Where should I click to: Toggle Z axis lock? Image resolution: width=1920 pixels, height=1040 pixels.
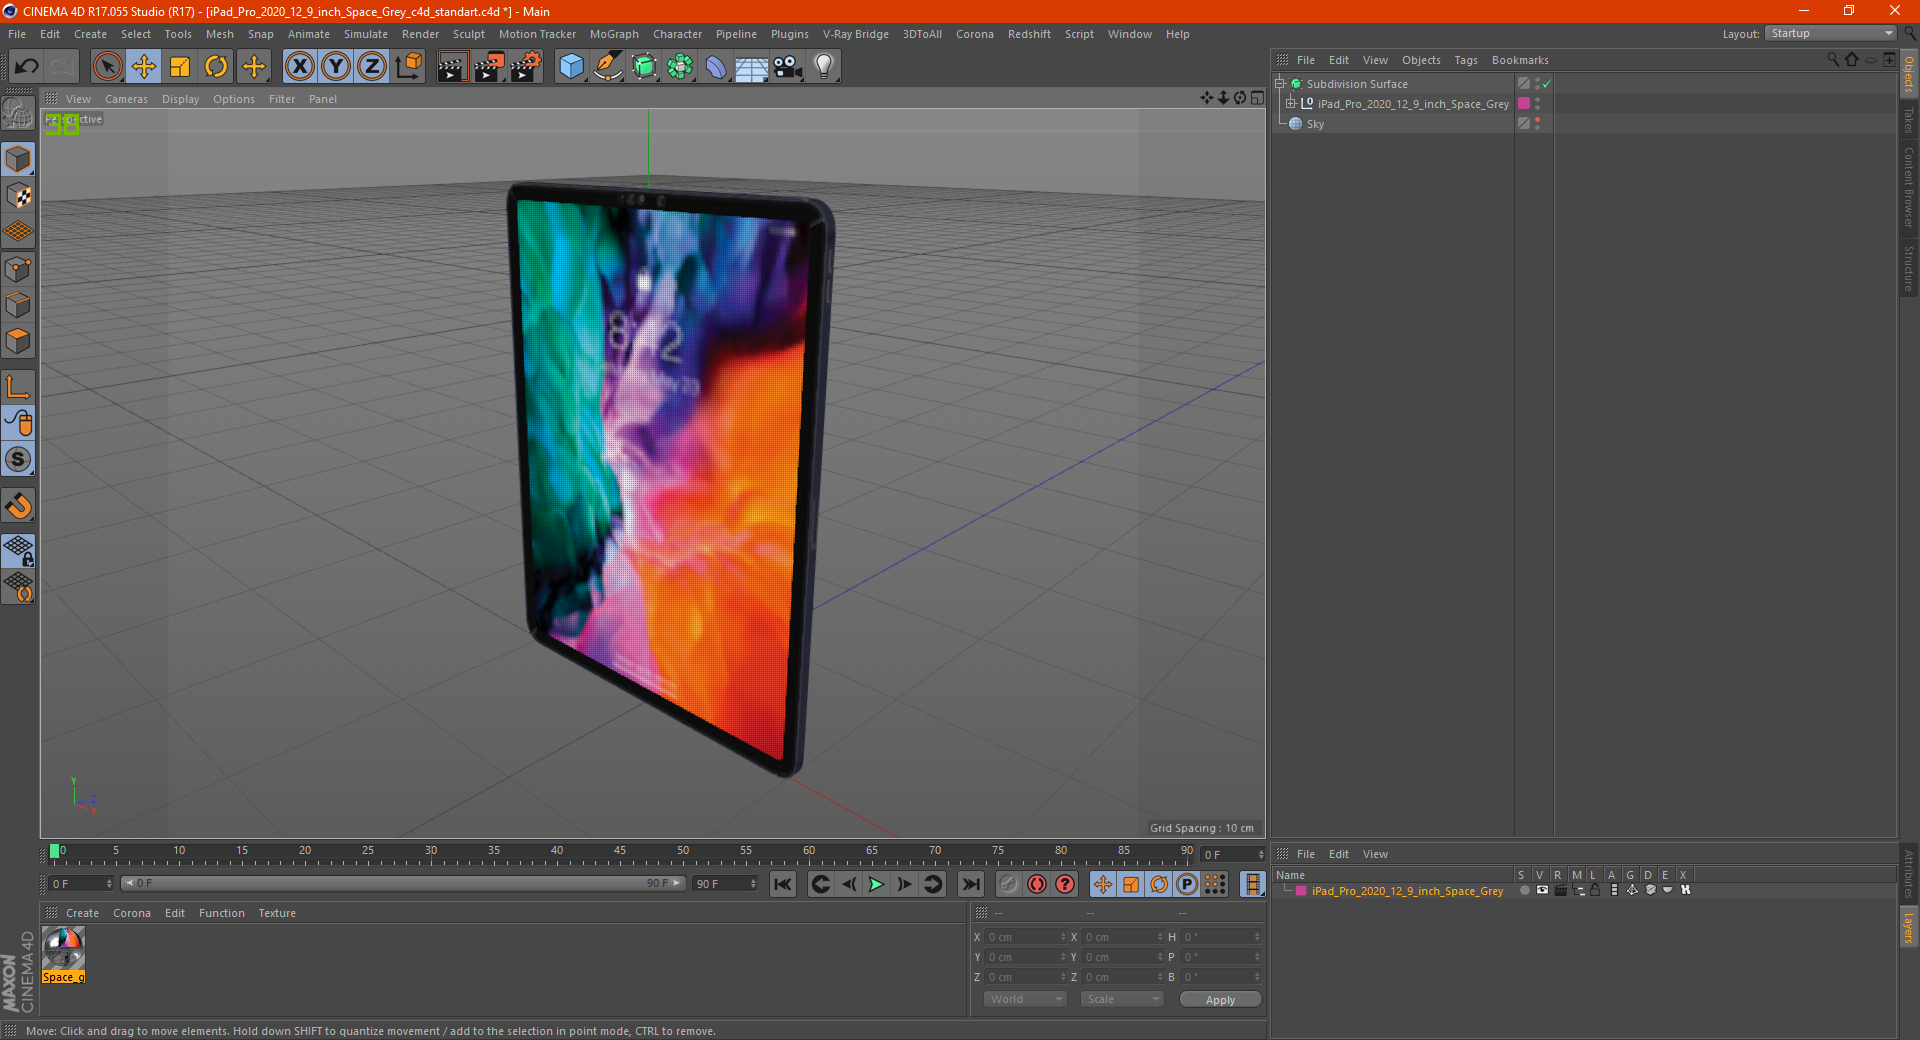click(x=372, y=67)
